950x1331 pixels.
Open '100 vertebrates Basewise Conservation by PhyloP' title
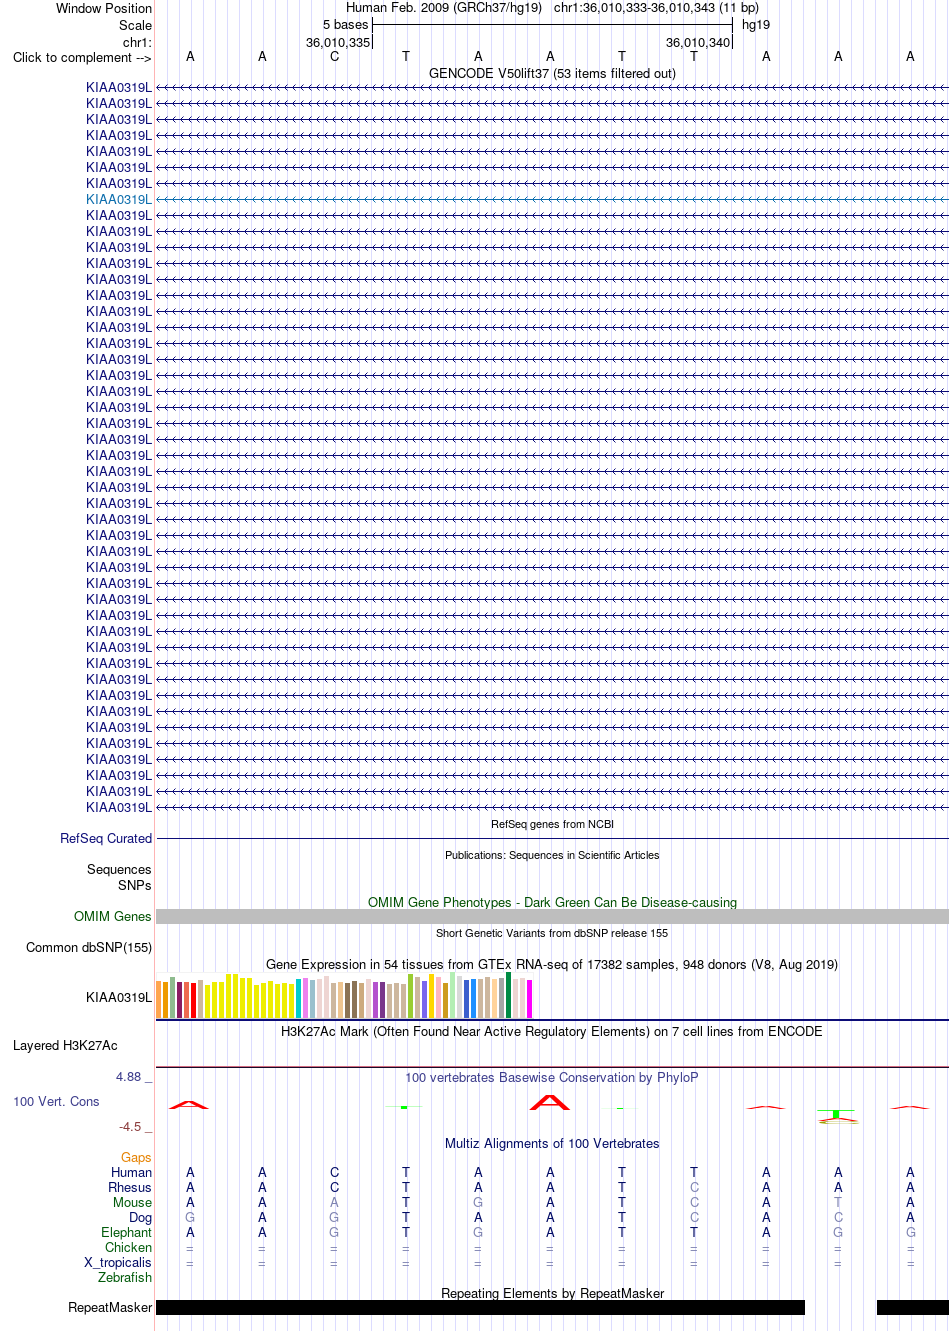552,1077
